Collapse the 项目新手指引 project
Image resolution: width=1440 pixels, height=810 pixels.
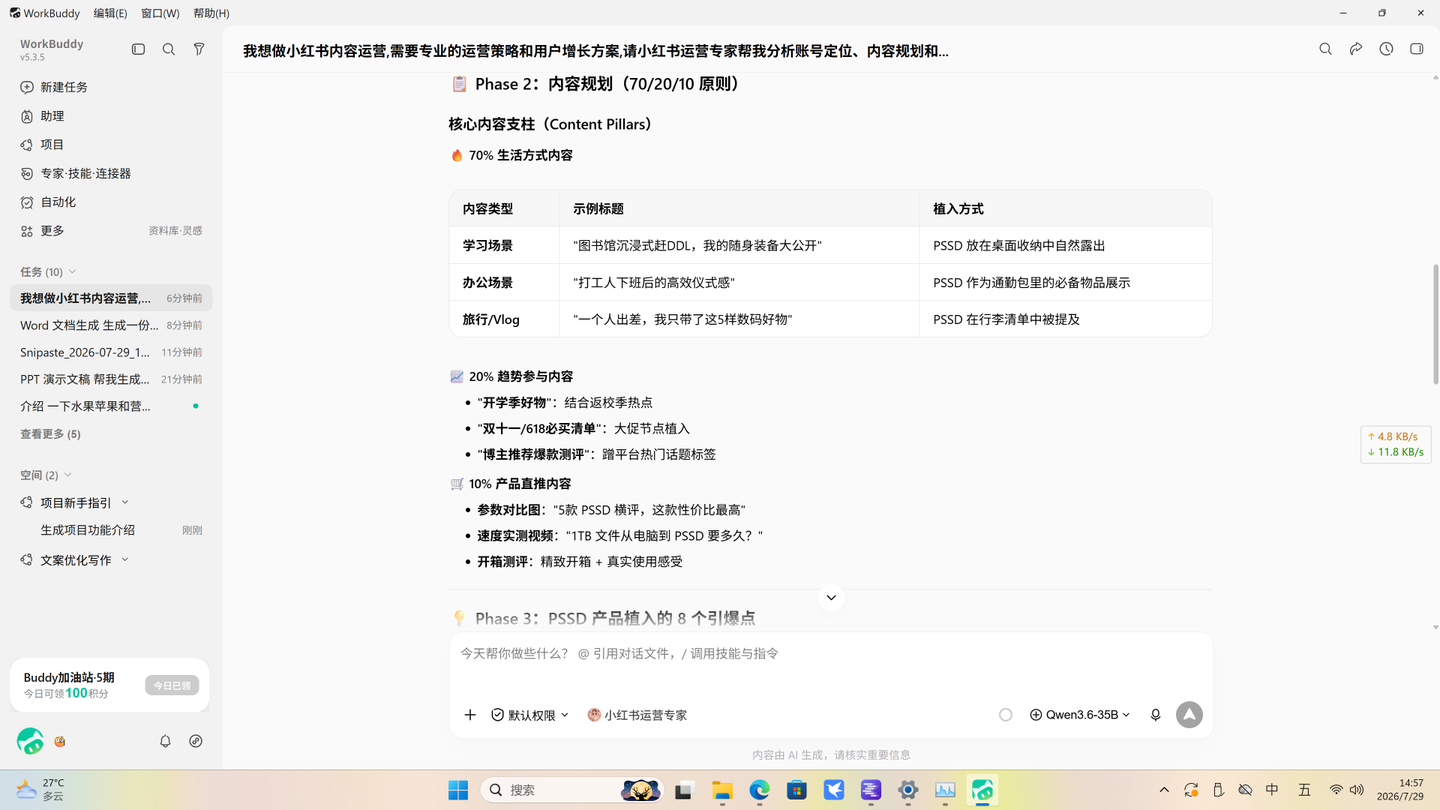pos(125,503)
